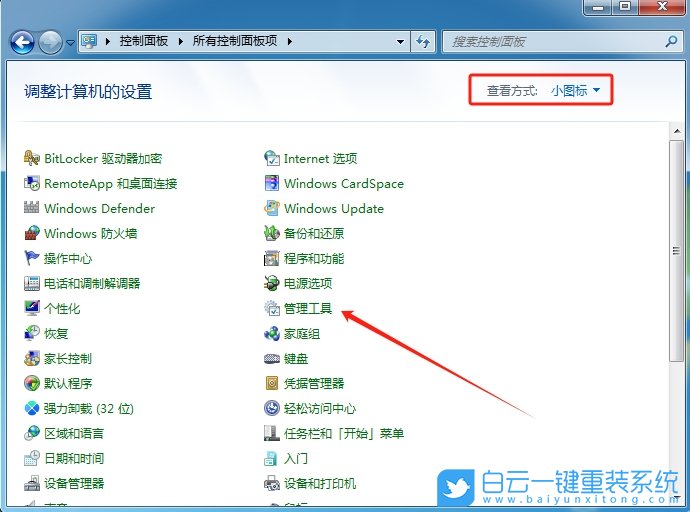
Task: Open RemoteApp 和桌面连接 icon
Action: click(32, 183)
